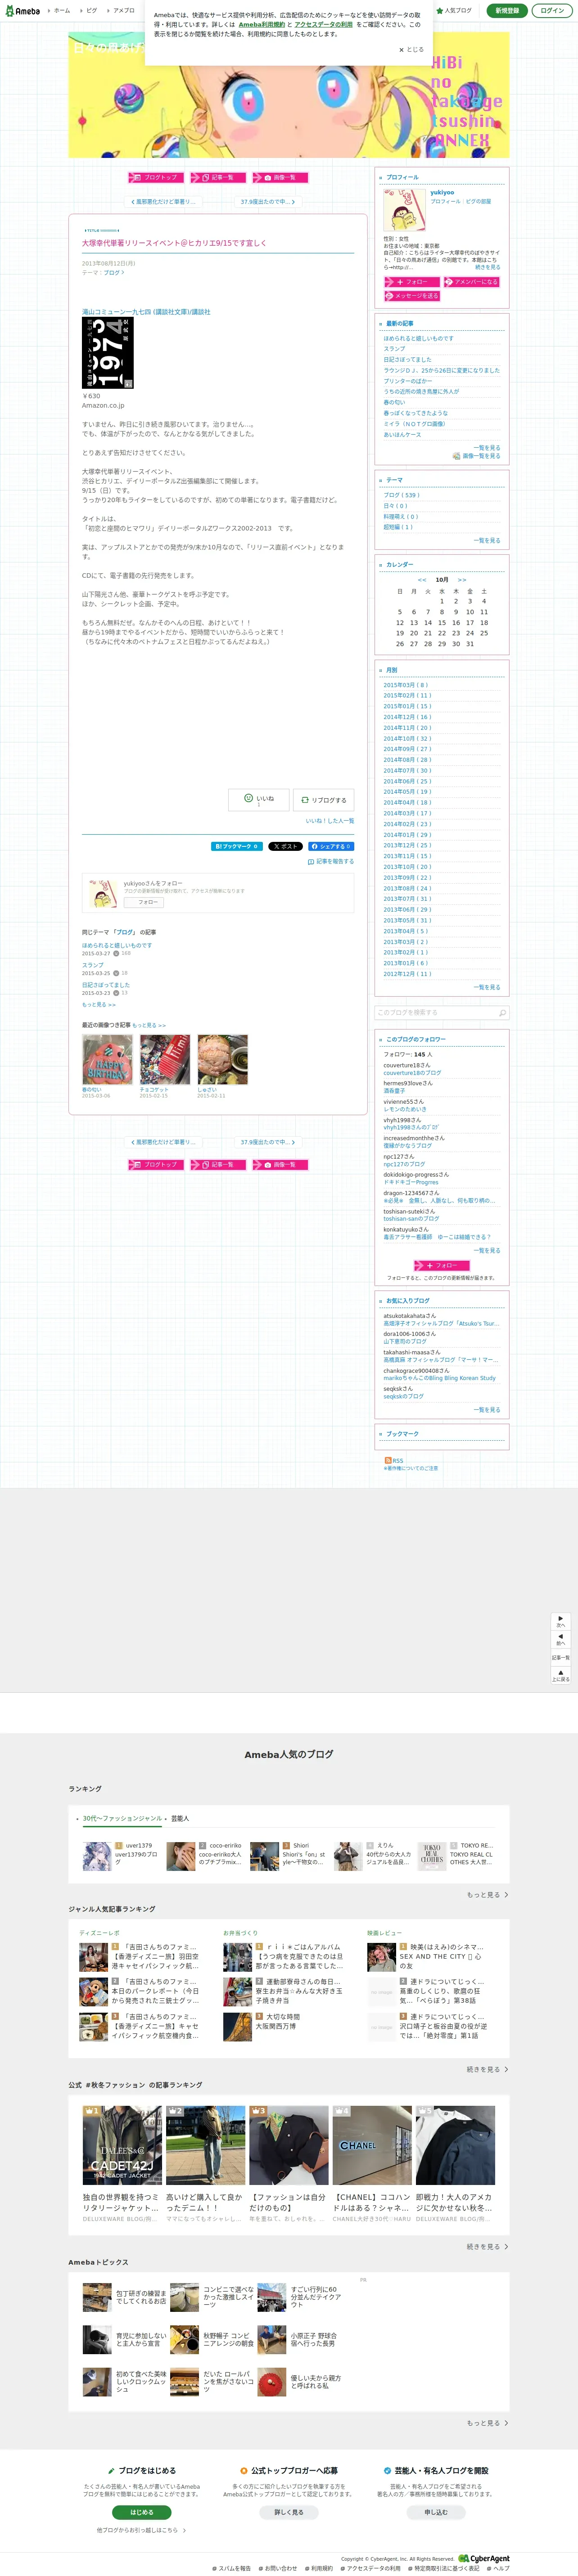This screenshot has width=578, height=2576.
Task: Open monthly archive 2014年01月 ( 29 )
Action: (x=408, y=835)
